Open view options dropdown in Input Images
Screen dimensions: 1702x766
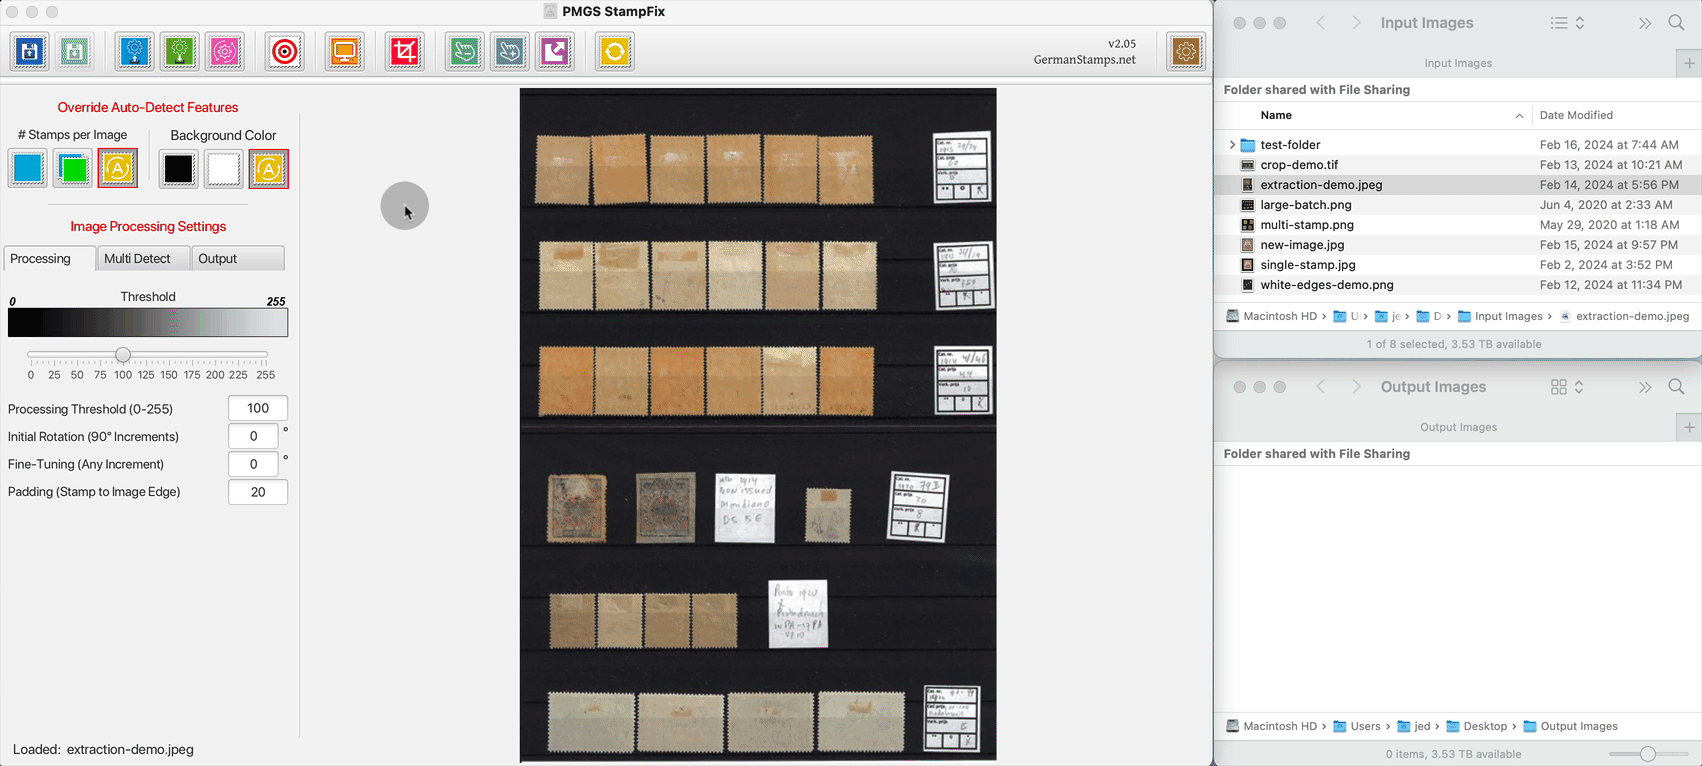(1567, 23)
